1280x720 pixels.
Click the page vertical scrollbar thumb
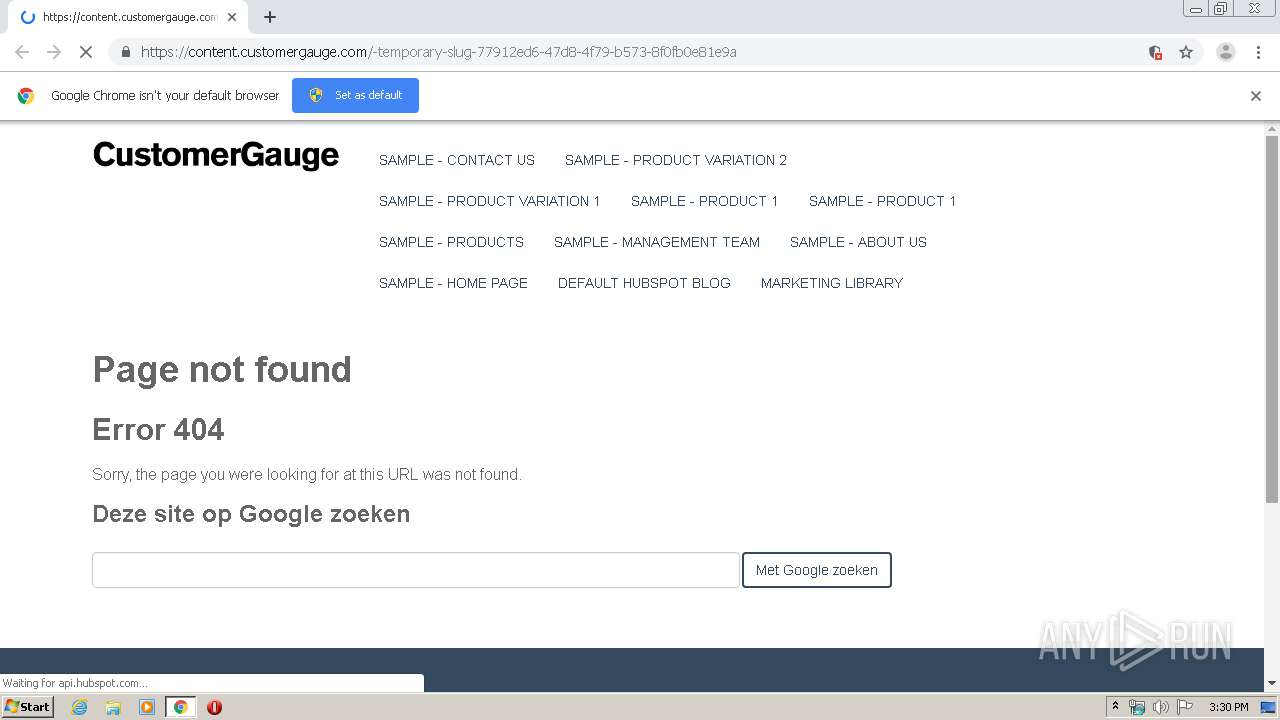(1272, 320)
